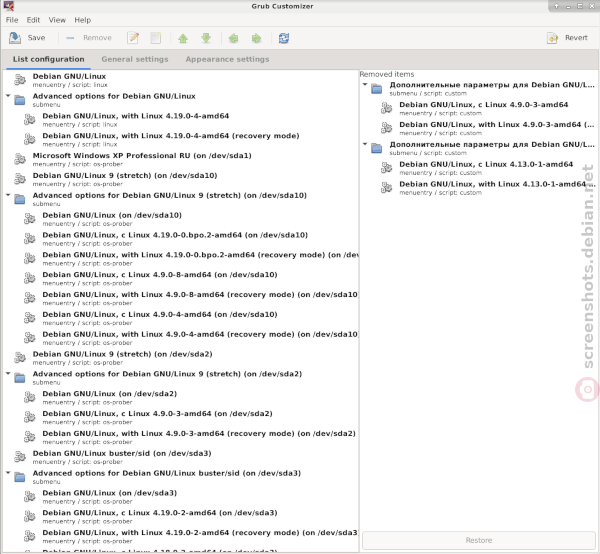The width and height of the screenshot is (600, 554).
Task: Switch to General settings tab
Action: click(135, 59)
